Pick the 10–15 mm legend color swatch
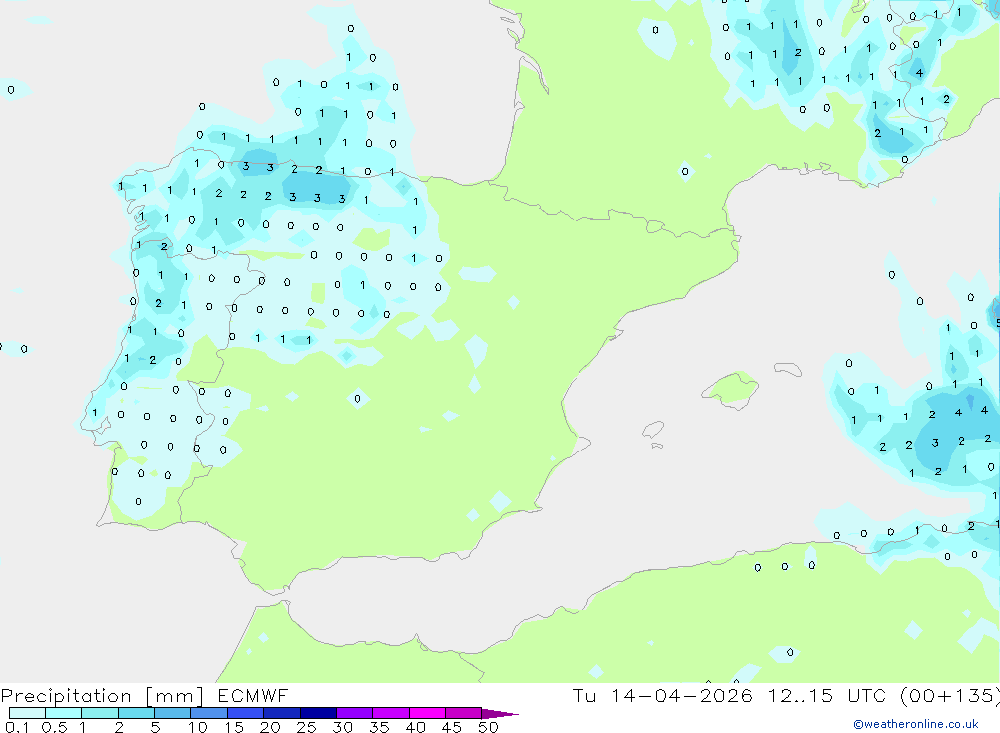 coord(209,713)
